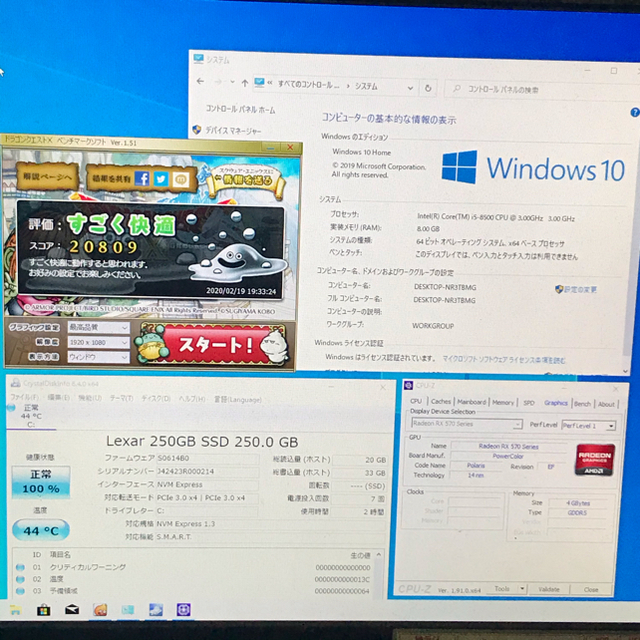Expand the address bar history dropdown
Viewport: 640px width, 640px height.
410,88
